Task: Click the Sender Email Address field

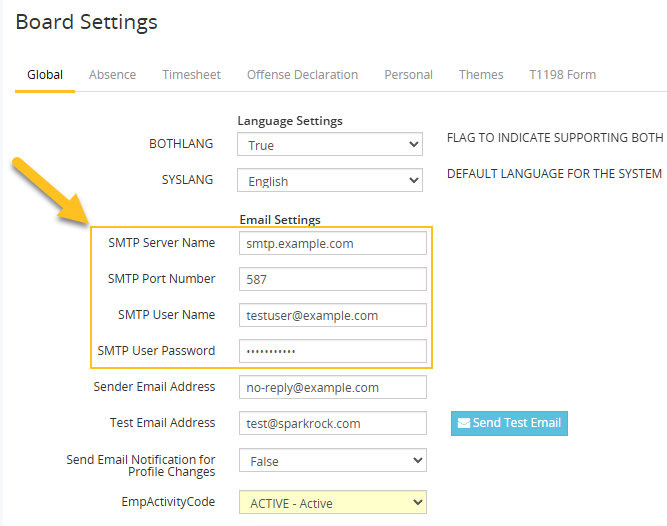Action: pos(332,387)
